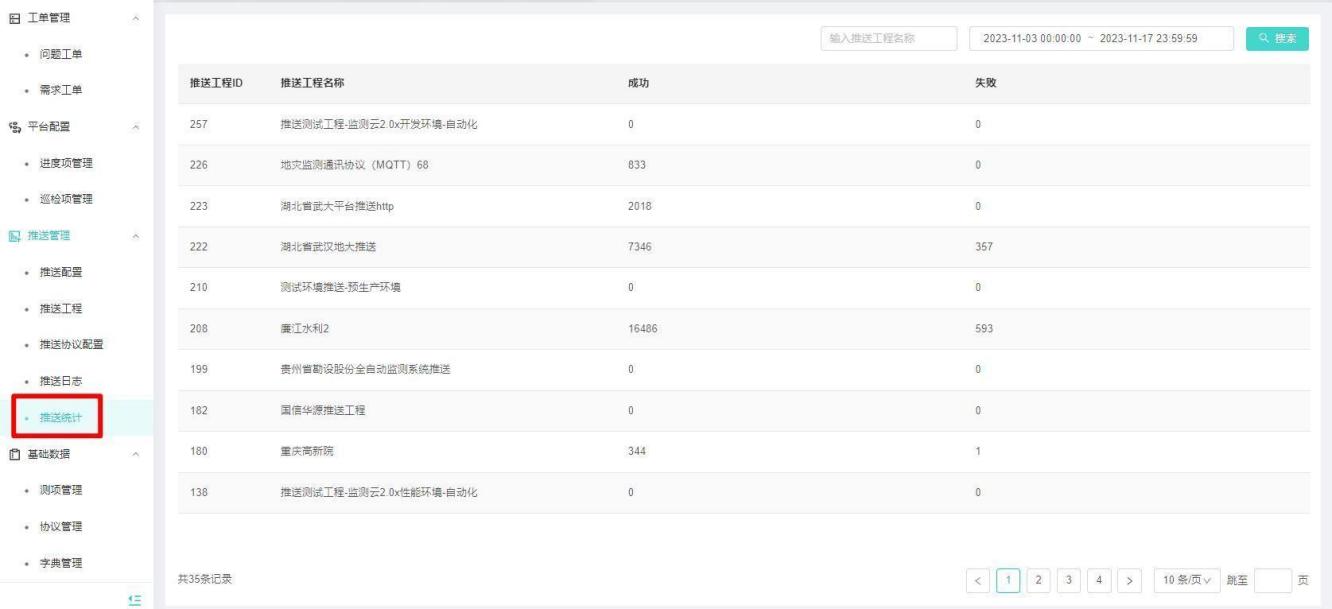Jump to page 3 in pagination
The image size is (1332, 609).
click(x=1069, y=579)
